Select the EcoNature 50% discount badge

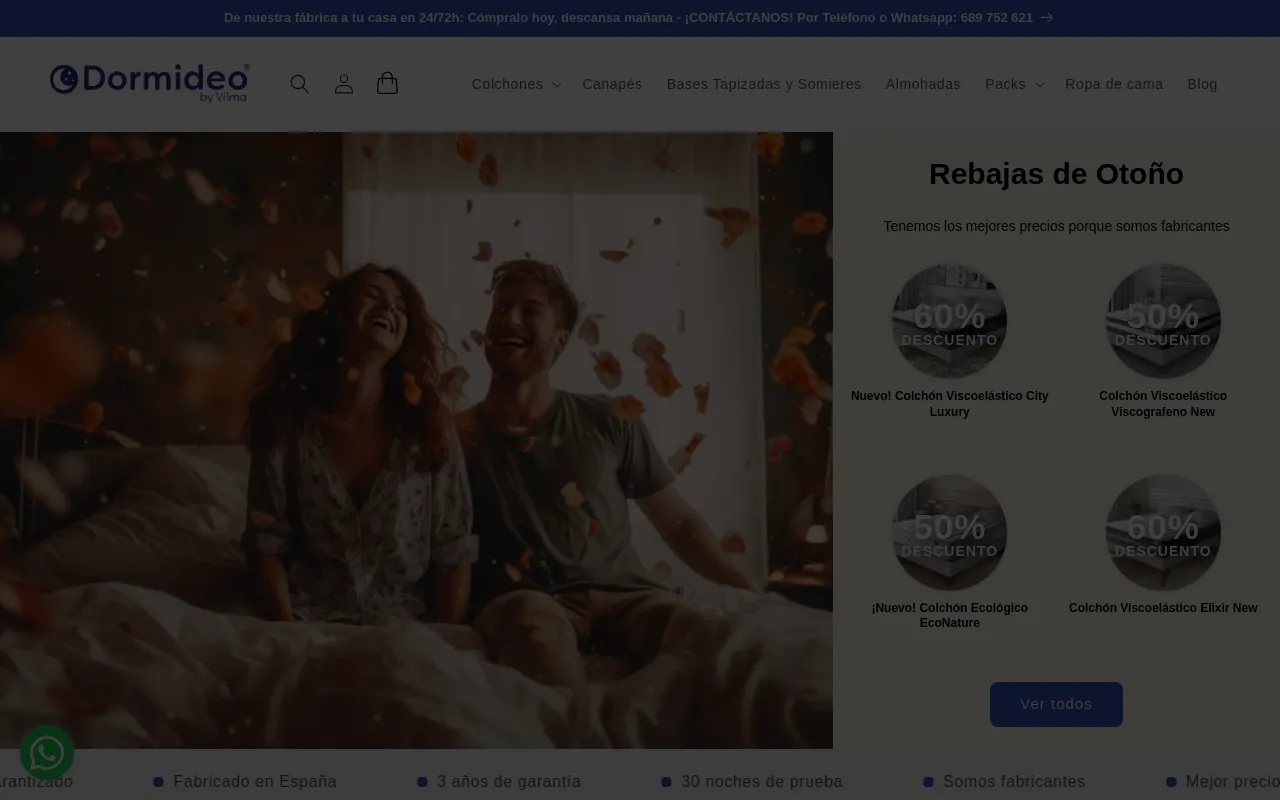(949, 533)
